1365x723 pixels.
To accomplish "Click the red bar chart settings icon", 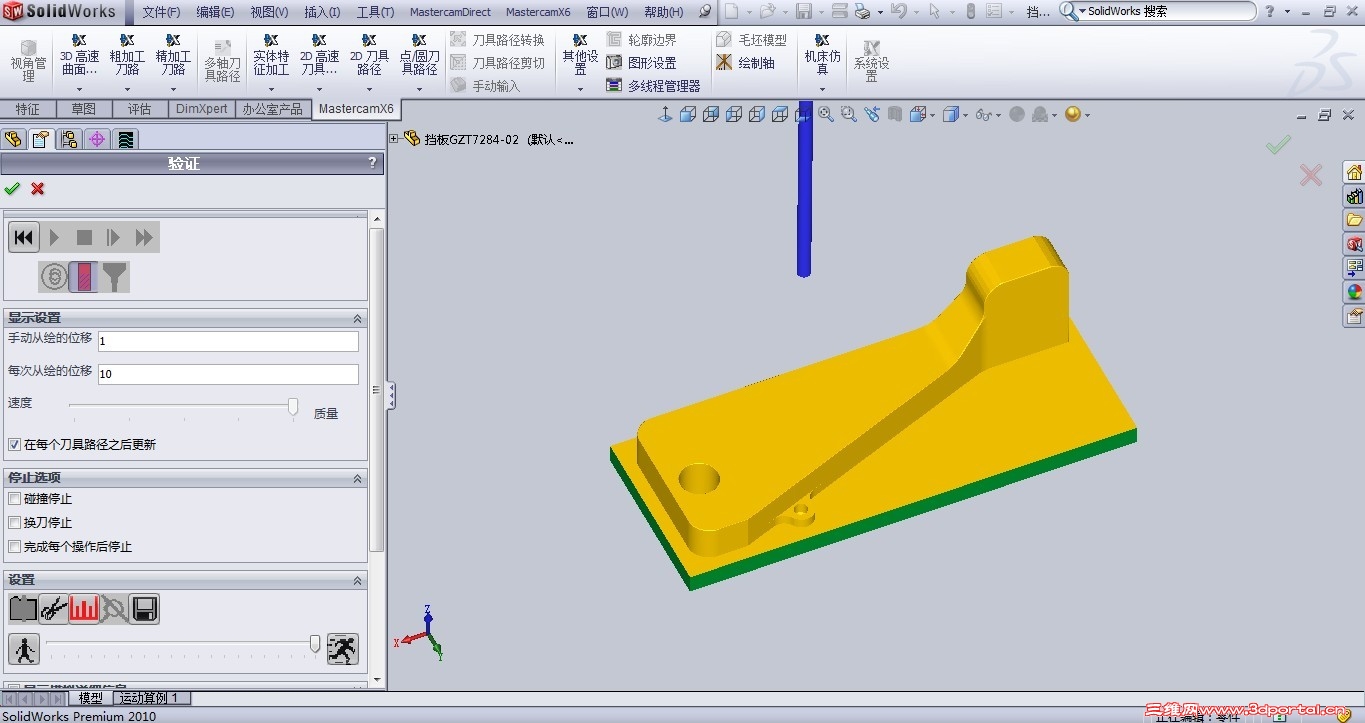I will coord(84,608).
